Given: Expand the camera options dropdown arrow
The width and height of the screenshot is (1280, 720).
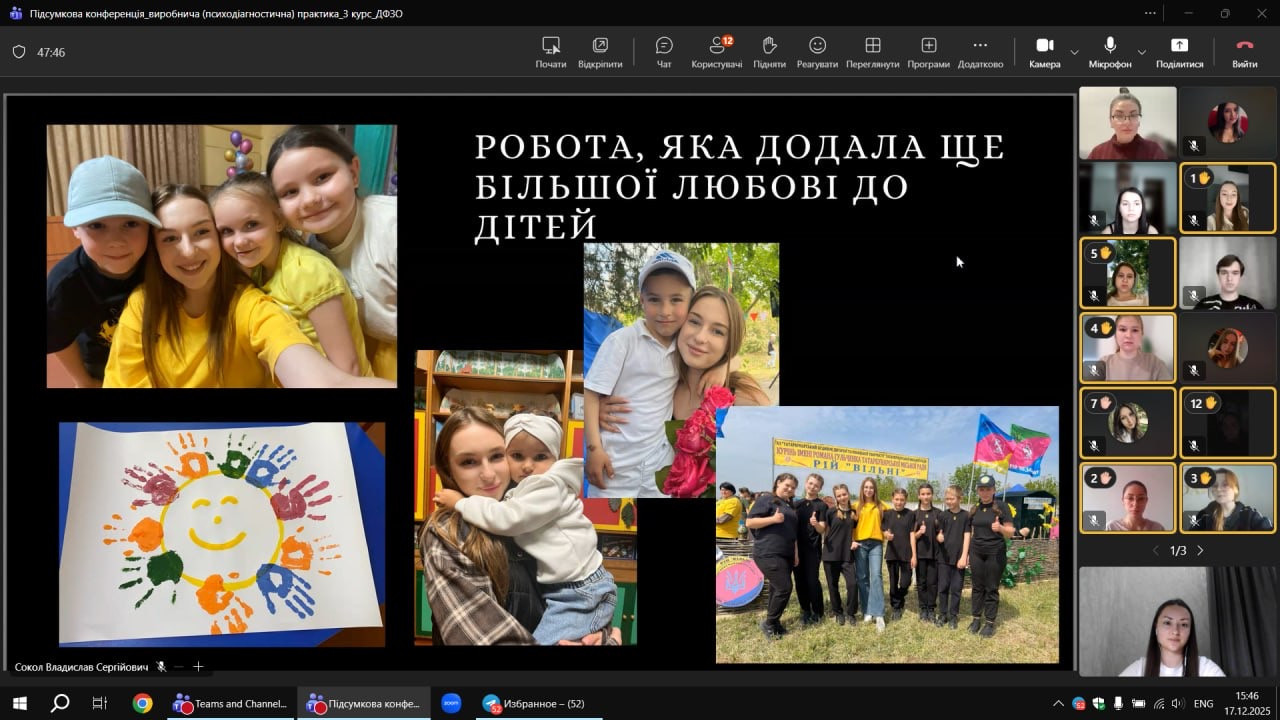Looking at the screenshot, I should tap(1074, 52).
